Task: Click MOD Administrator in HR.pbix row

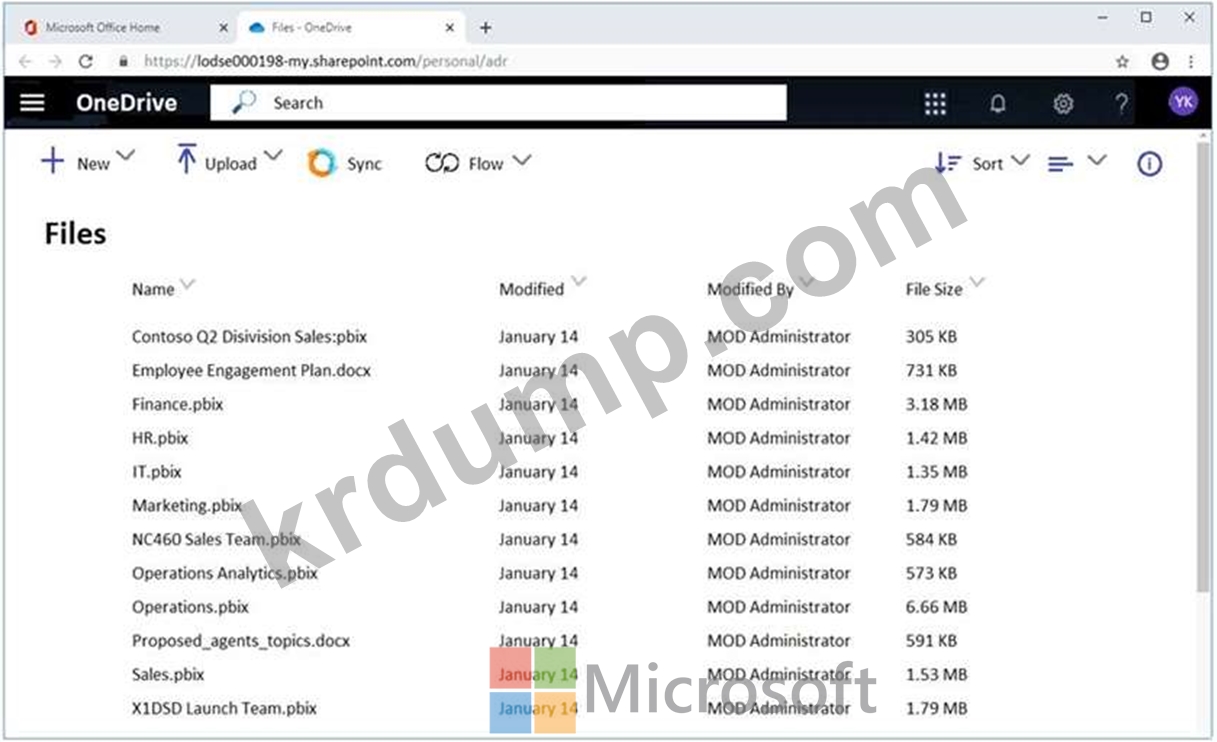Action: coord(779,438)
